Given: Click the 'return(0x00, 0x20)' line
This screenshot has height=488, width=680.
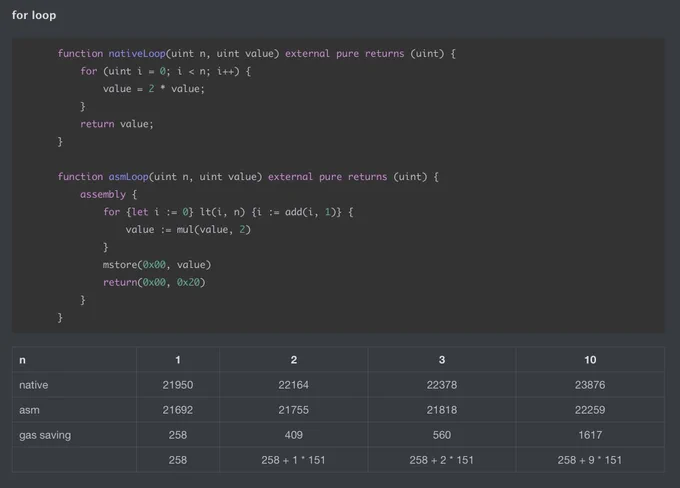Looking at the screenshot, I should pos(154,282).
